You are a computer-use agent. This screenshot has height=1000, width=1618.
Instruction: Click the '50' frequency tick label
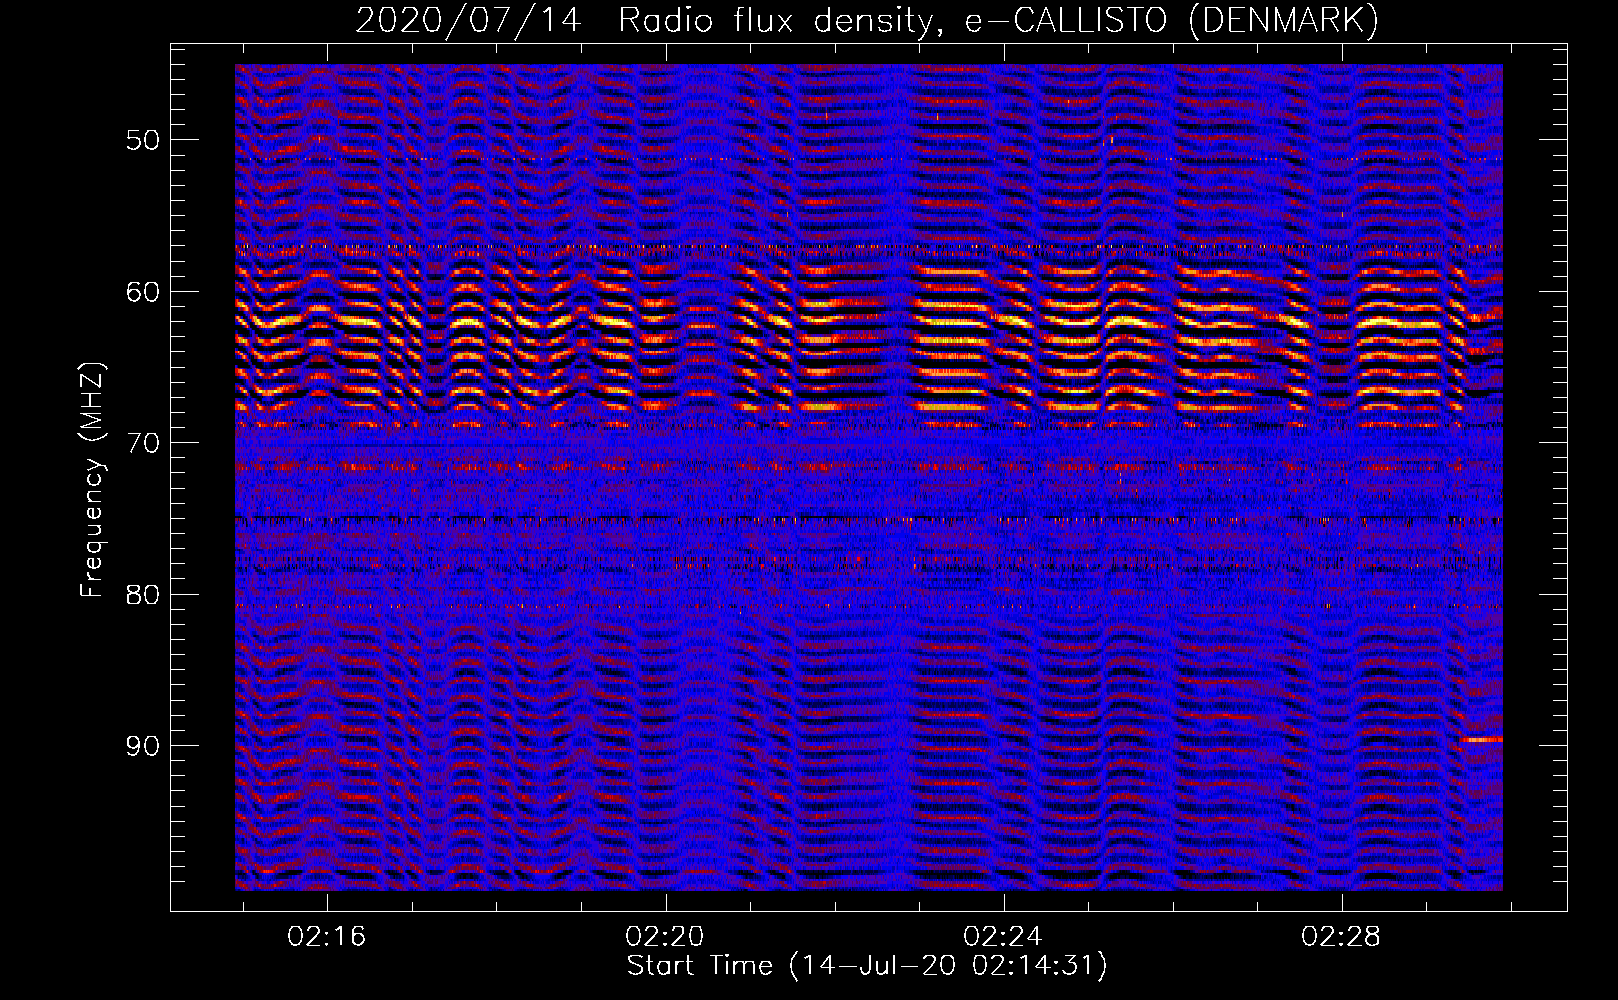[x=143, y=140]
